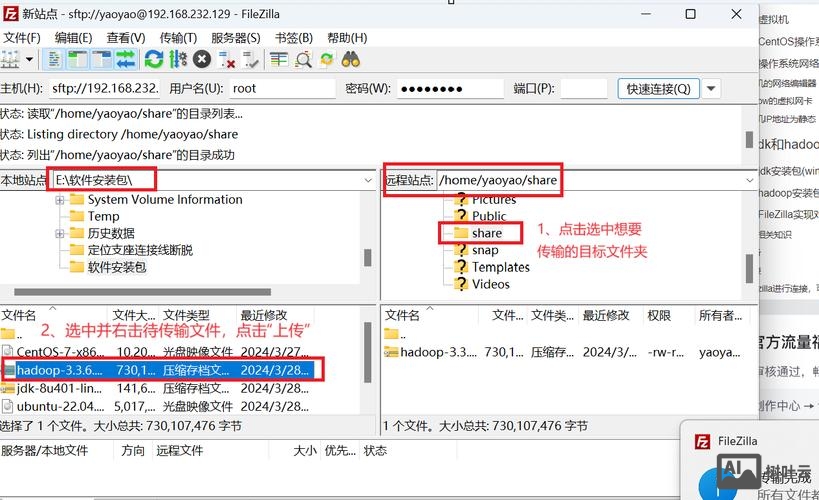
Task: Expand the 历史数据 folder node
Action: (x=60, y=234)
